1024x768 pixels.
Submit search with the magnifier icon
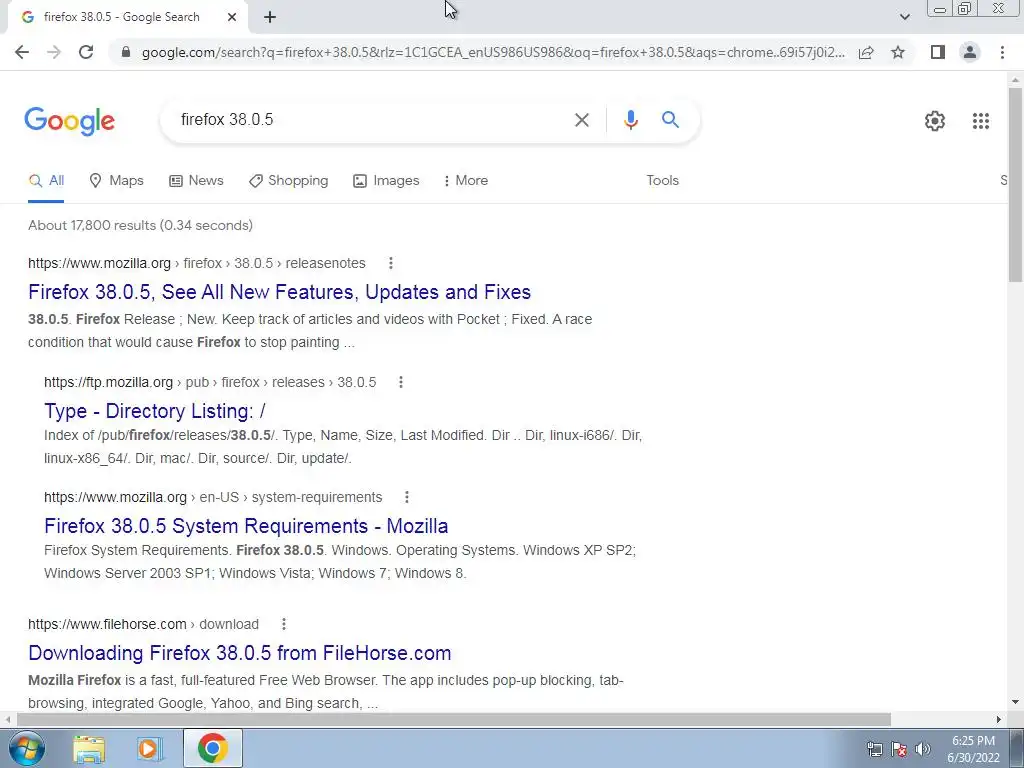pos(670,120)
